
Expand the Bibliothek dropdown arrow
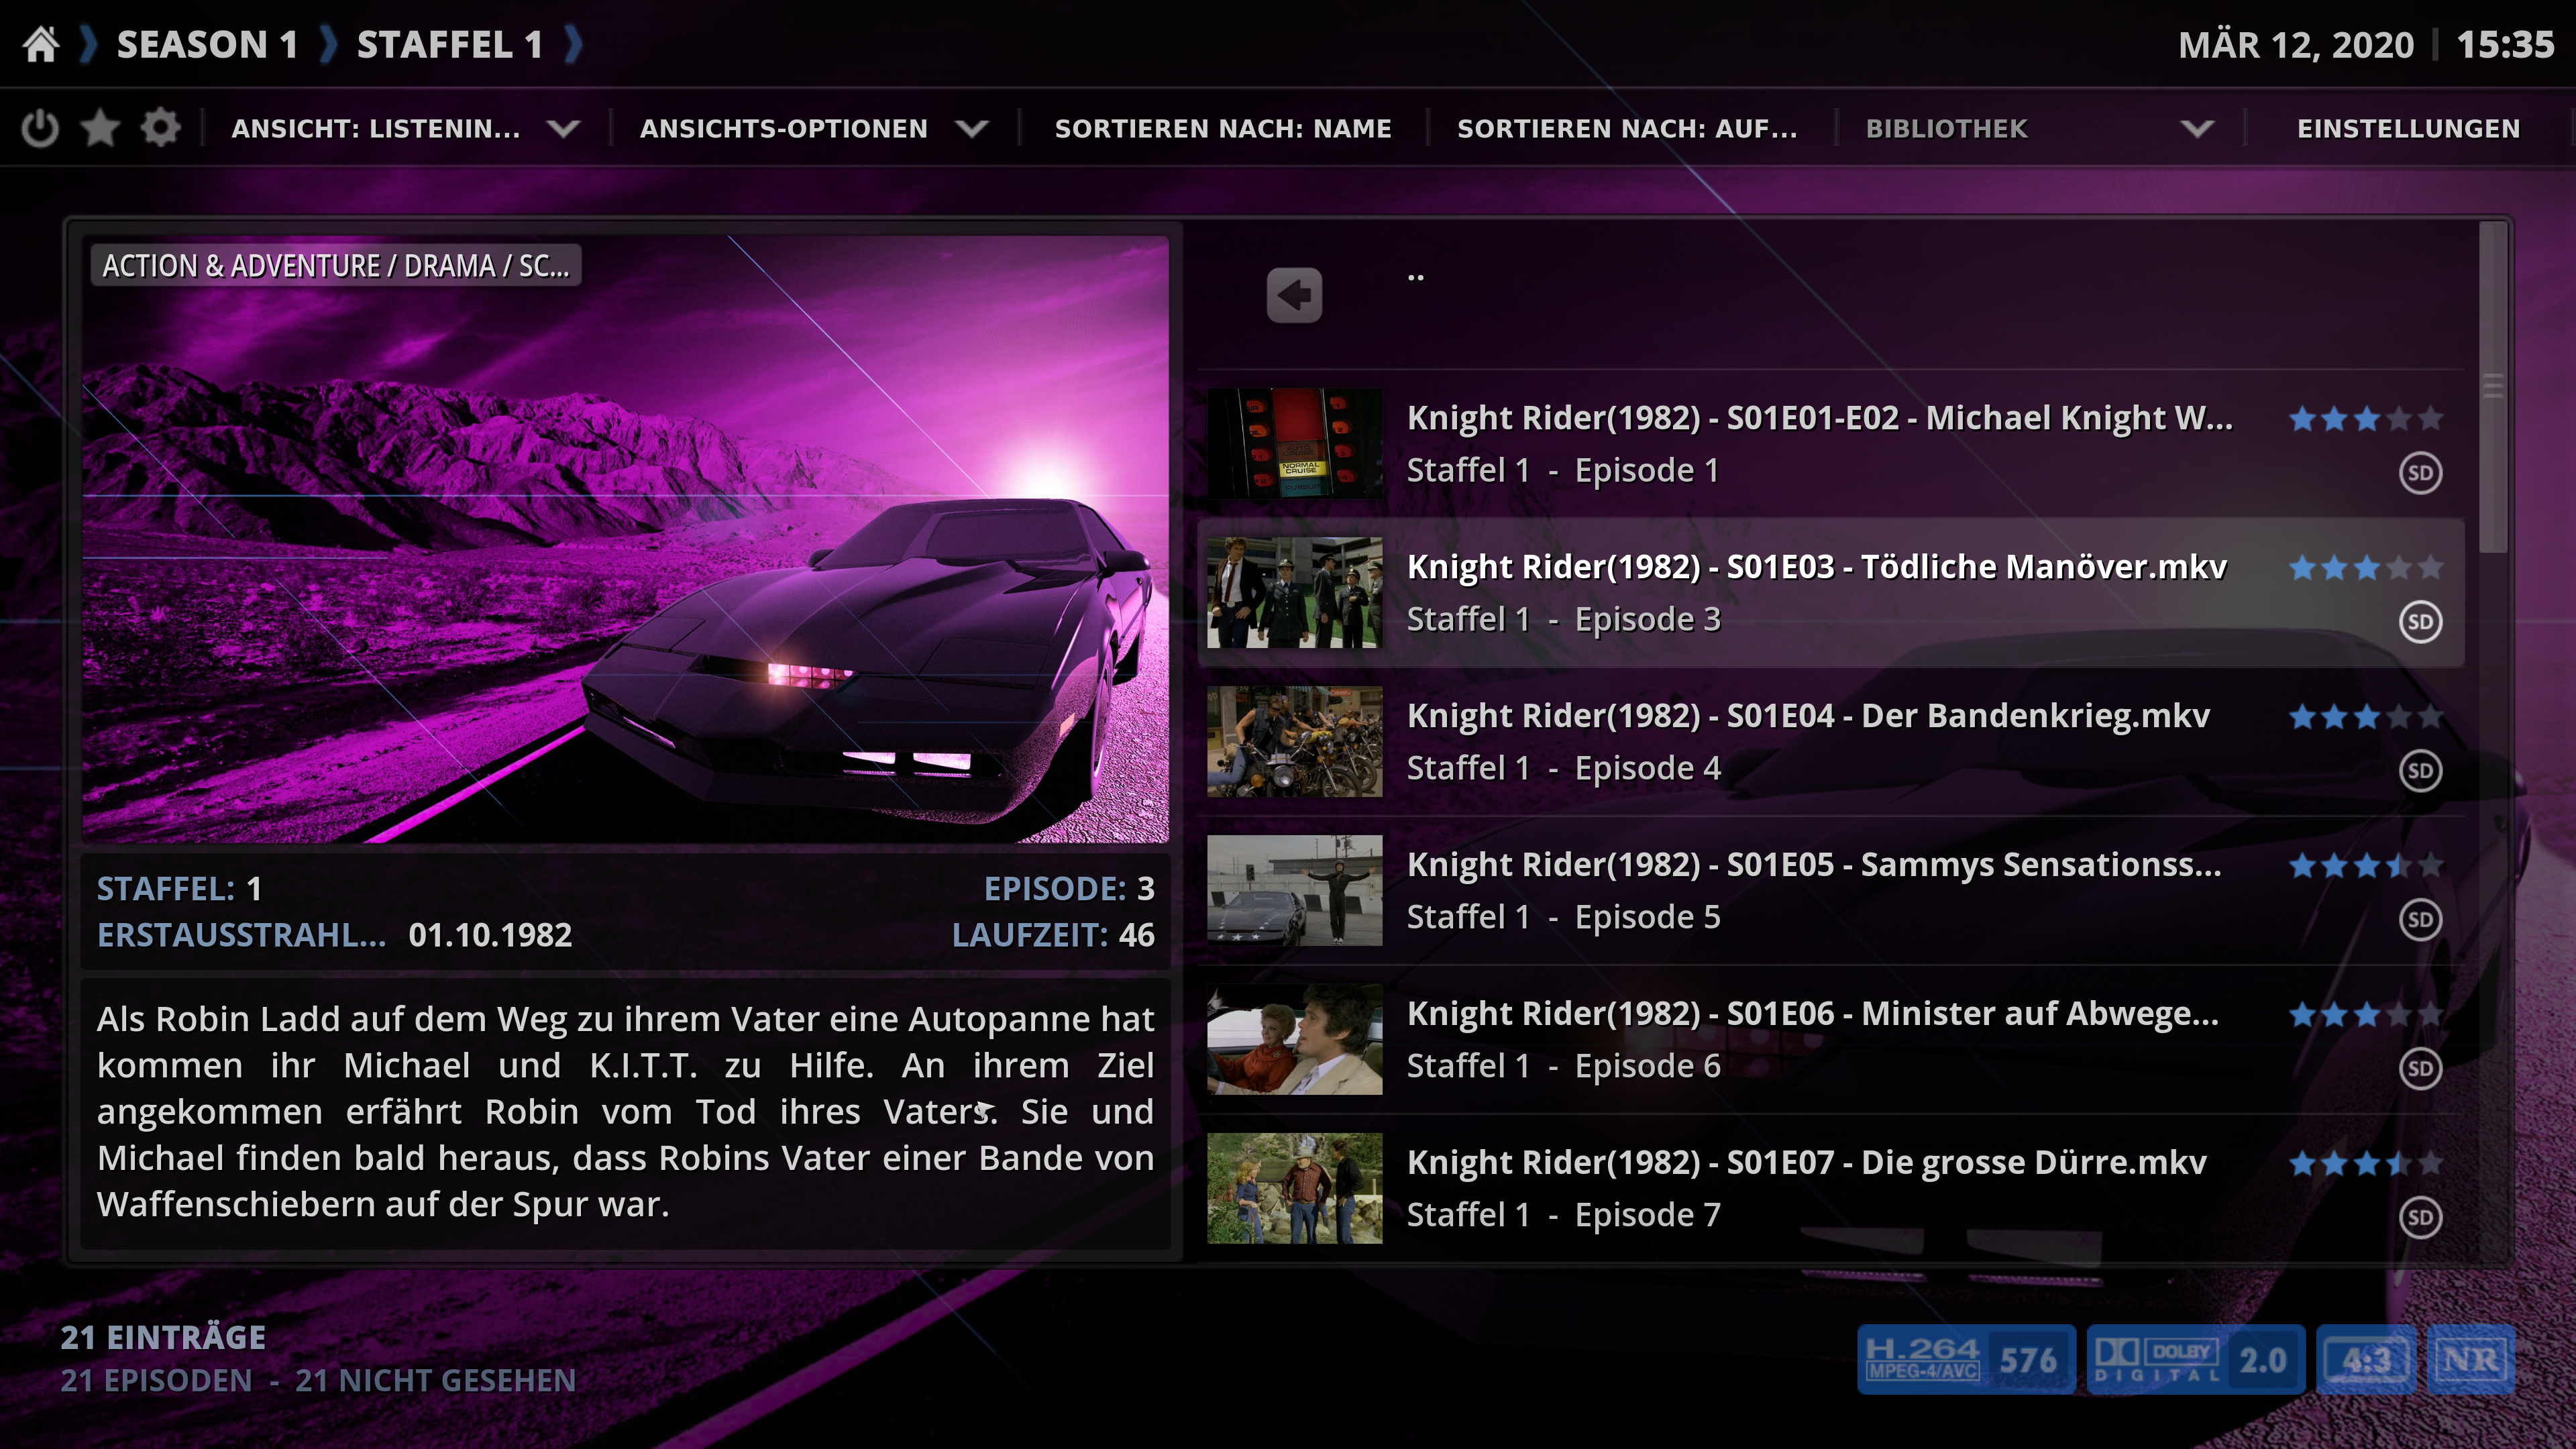[x=2197, y=129]
